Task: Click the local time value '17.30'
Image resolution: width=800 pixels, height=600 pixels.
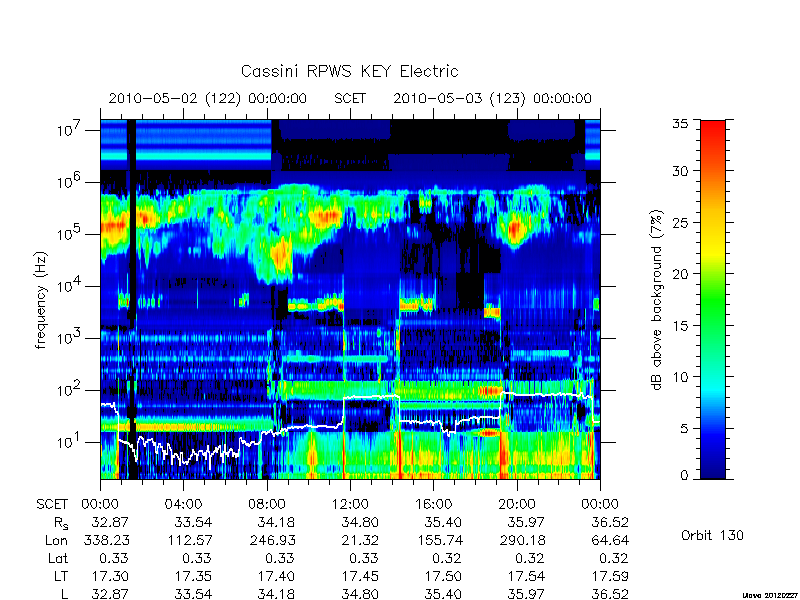Action: tap(110, 577)
